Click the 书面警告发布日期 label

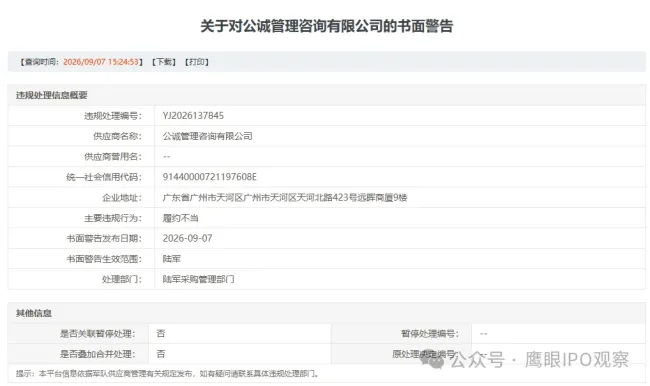tap(104, 238)
